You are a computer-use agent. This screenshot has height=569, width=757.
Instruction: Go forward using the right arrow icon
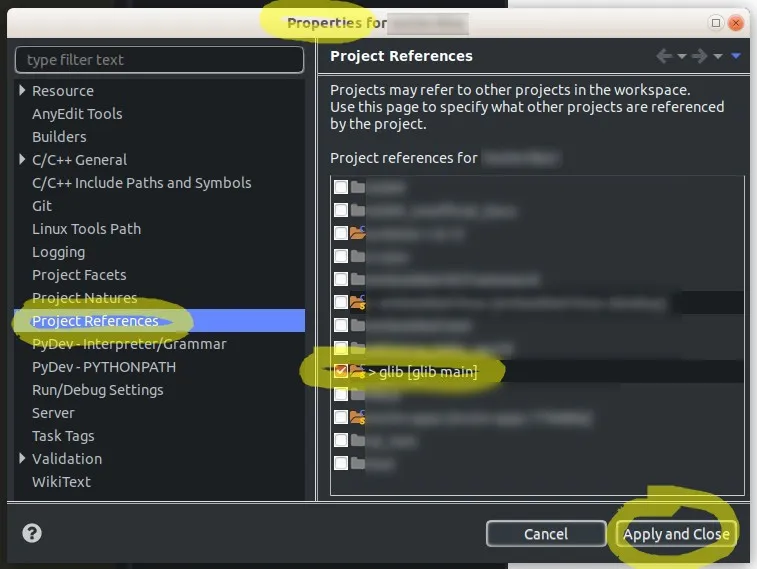point(700,56)
